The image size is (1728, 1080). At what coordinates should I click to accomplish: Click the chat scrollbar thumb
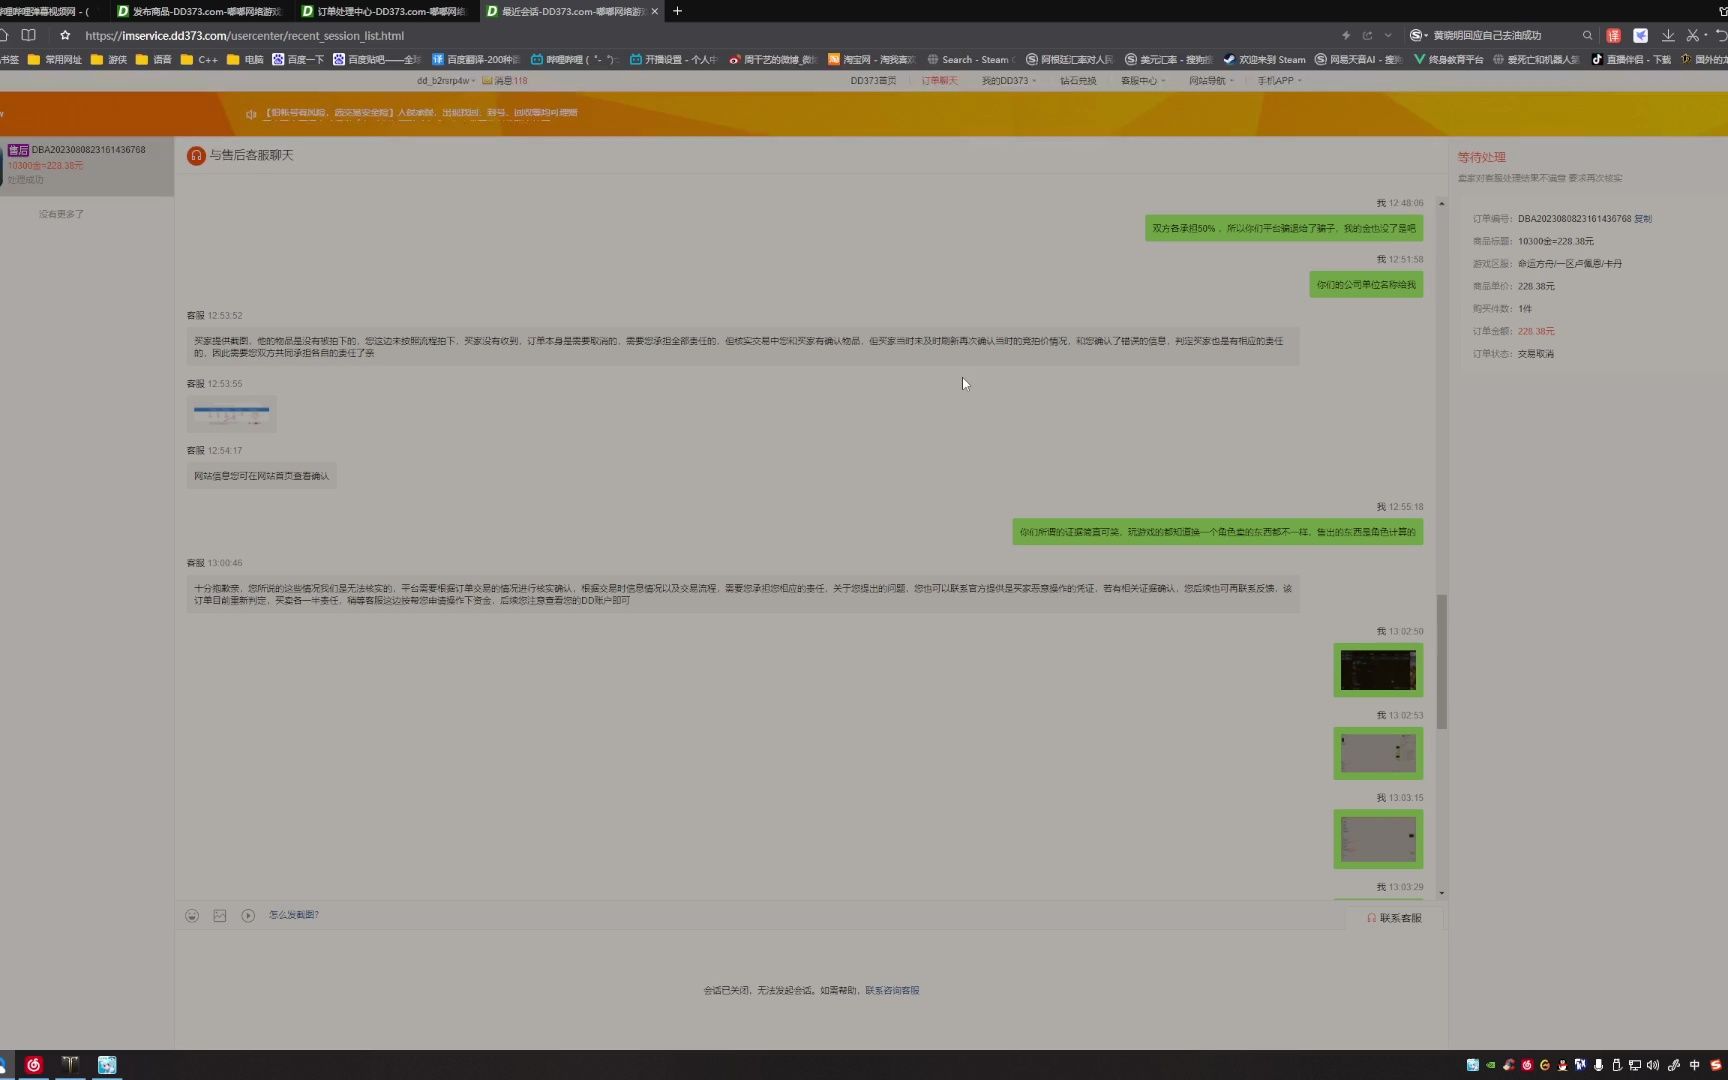point(1441,662)
